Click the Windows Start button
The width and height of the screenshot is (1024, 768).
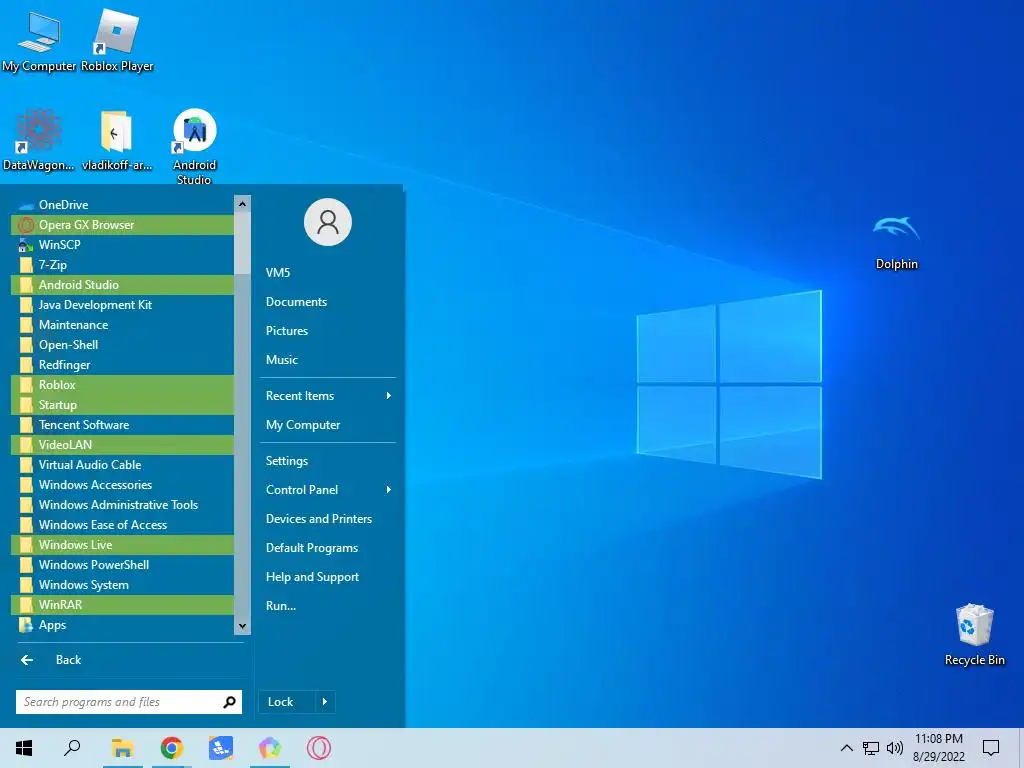[x=24, y=748]
